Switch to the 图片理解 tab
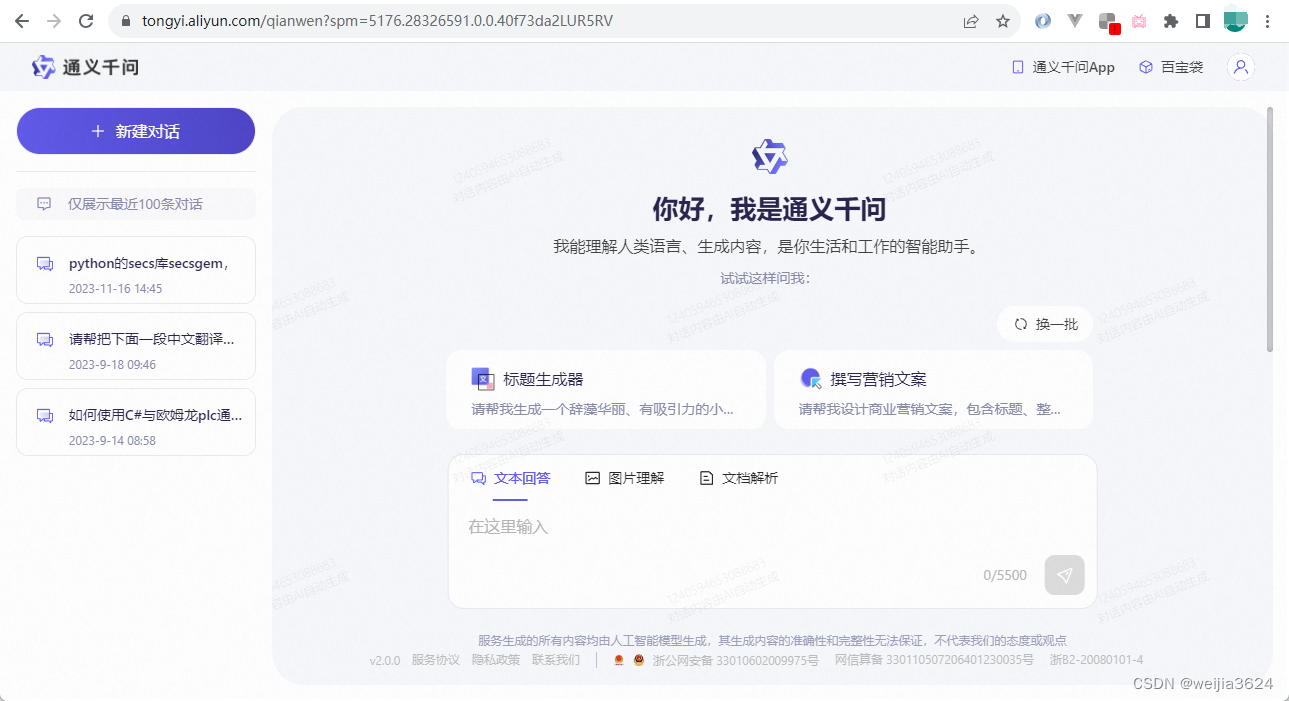Viewport: 1289px width, 701px height. 624,478
